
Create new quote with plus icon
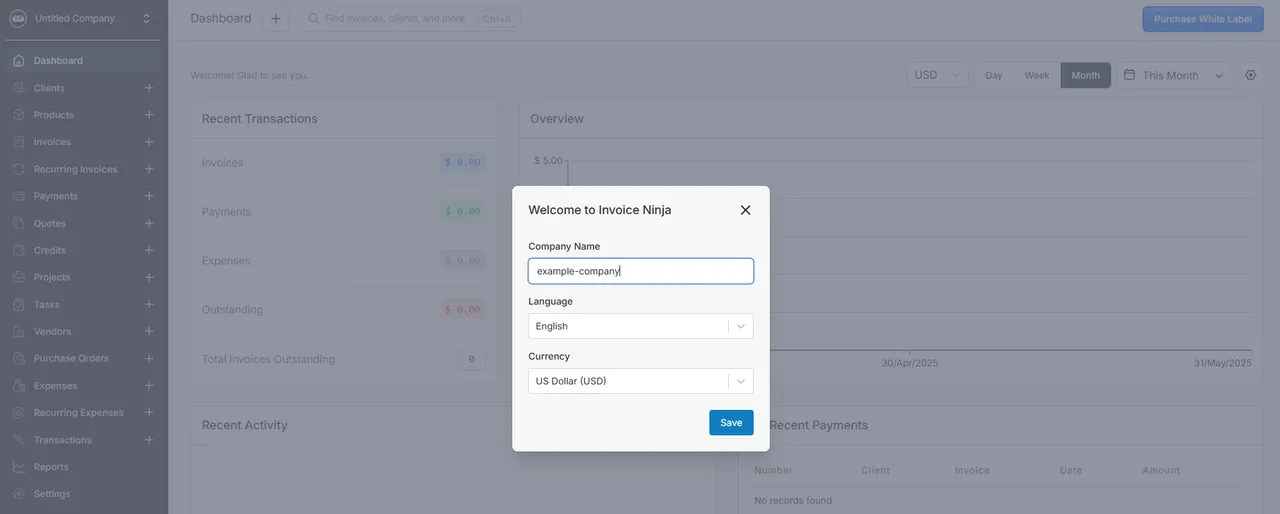[149, 223]
